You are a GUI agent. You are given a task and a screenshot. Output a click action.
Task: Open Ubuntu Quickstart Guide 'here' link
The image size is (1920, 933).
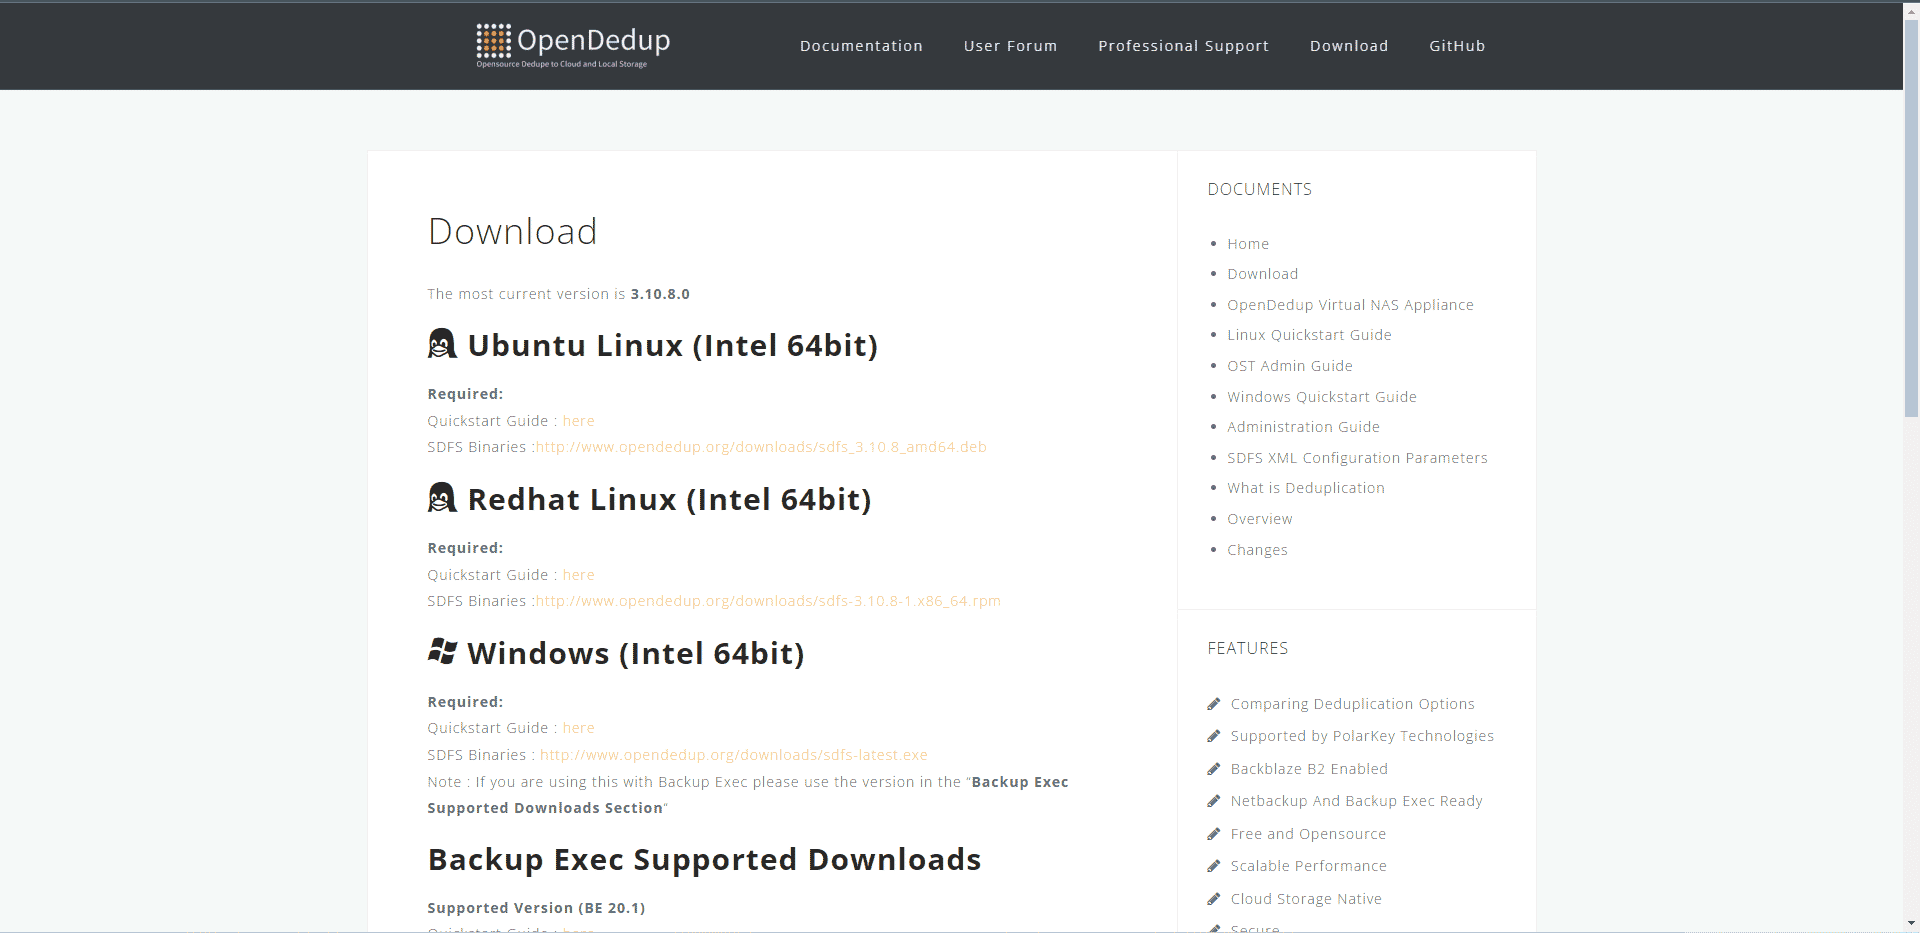click(x=578, y=421)
